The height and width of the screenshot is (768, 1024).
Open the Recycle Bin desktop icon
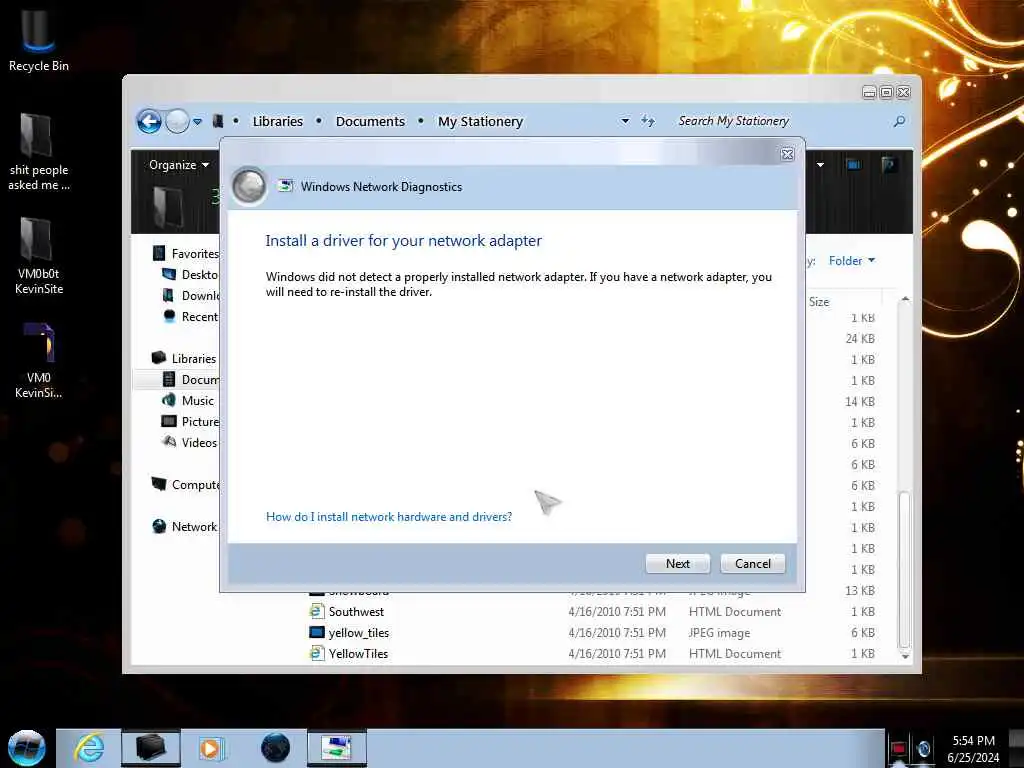[38, 39]
